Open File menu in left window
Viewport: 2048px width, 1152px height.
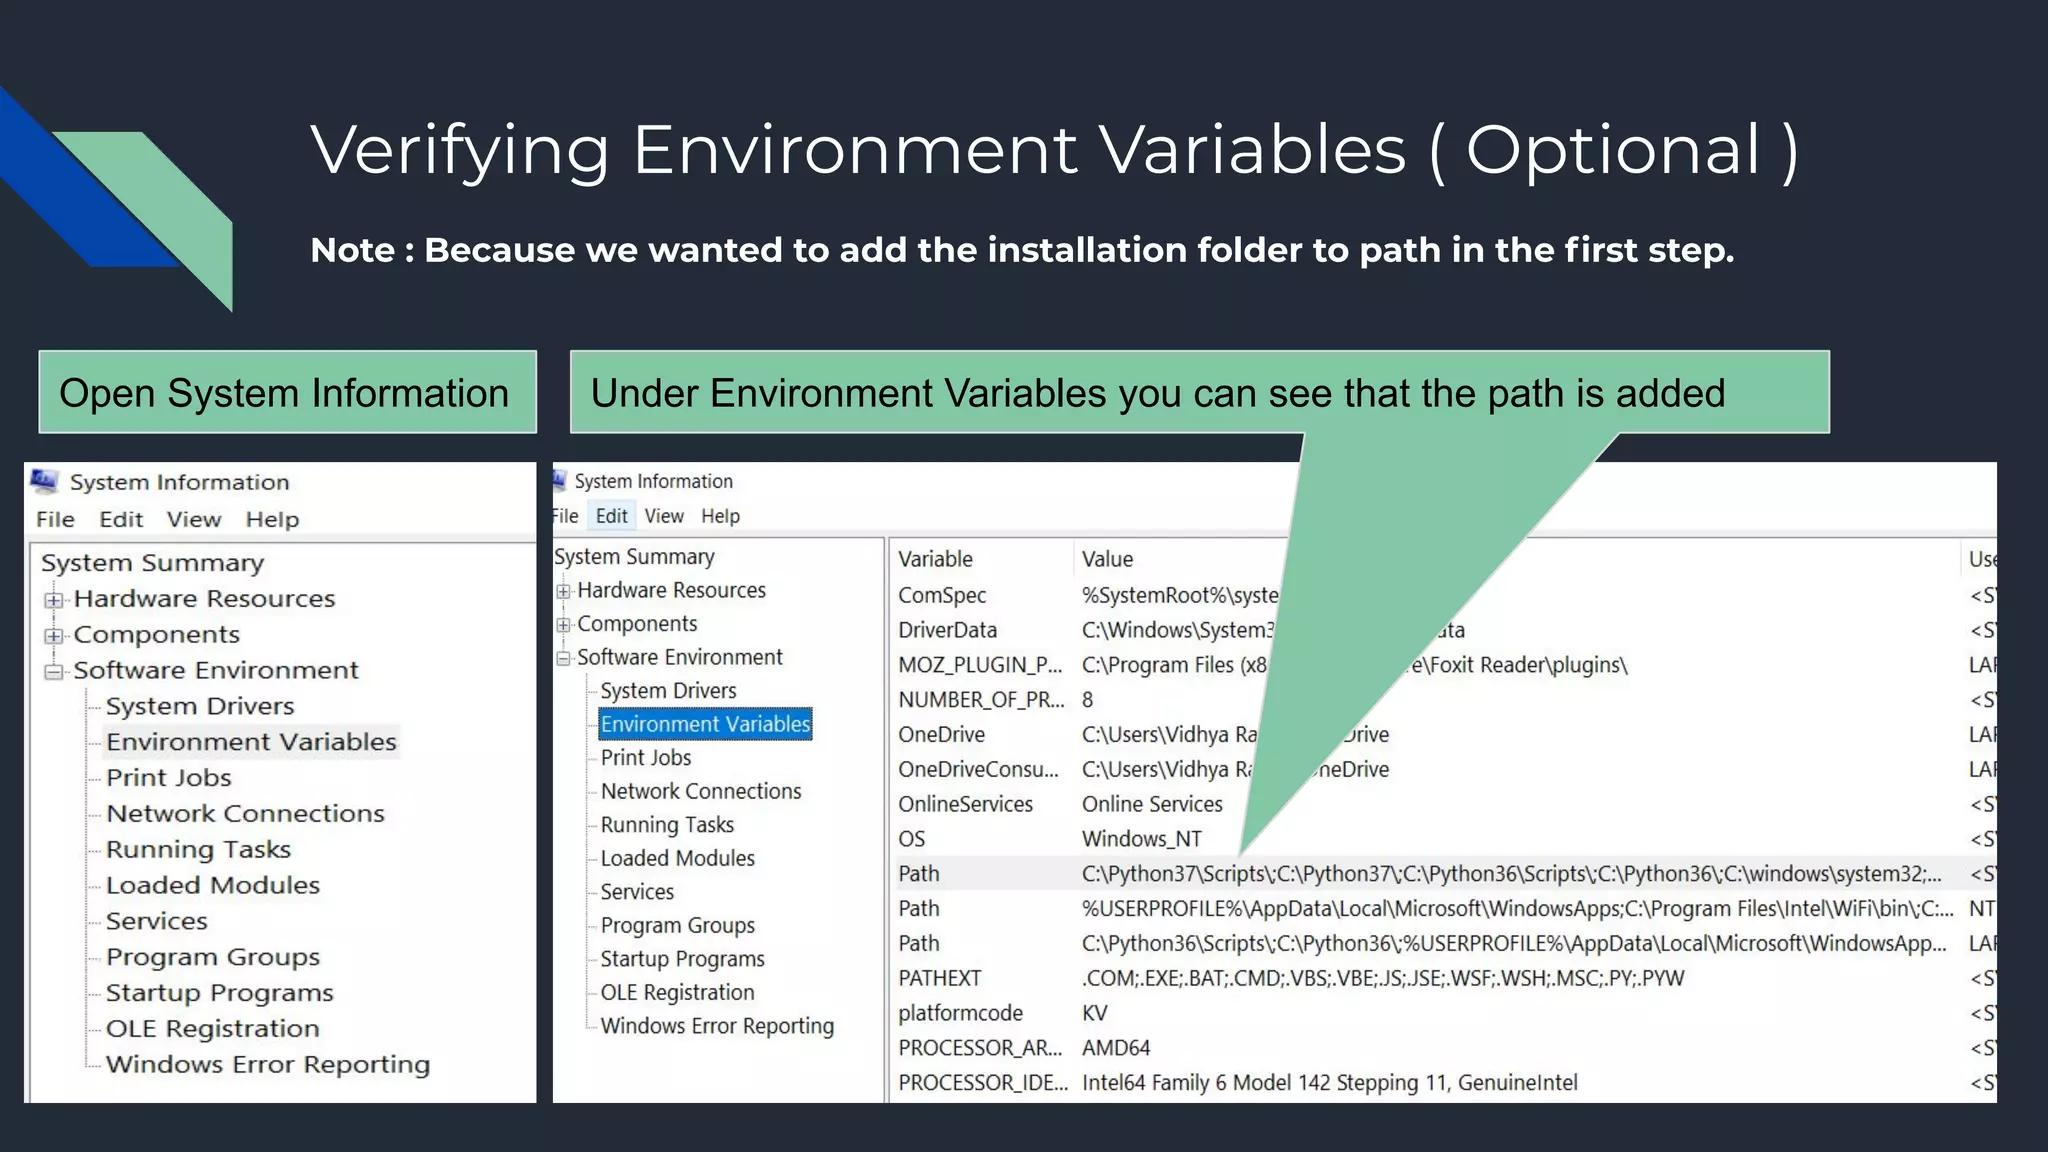pyautogui.click(x=55, y=519)
